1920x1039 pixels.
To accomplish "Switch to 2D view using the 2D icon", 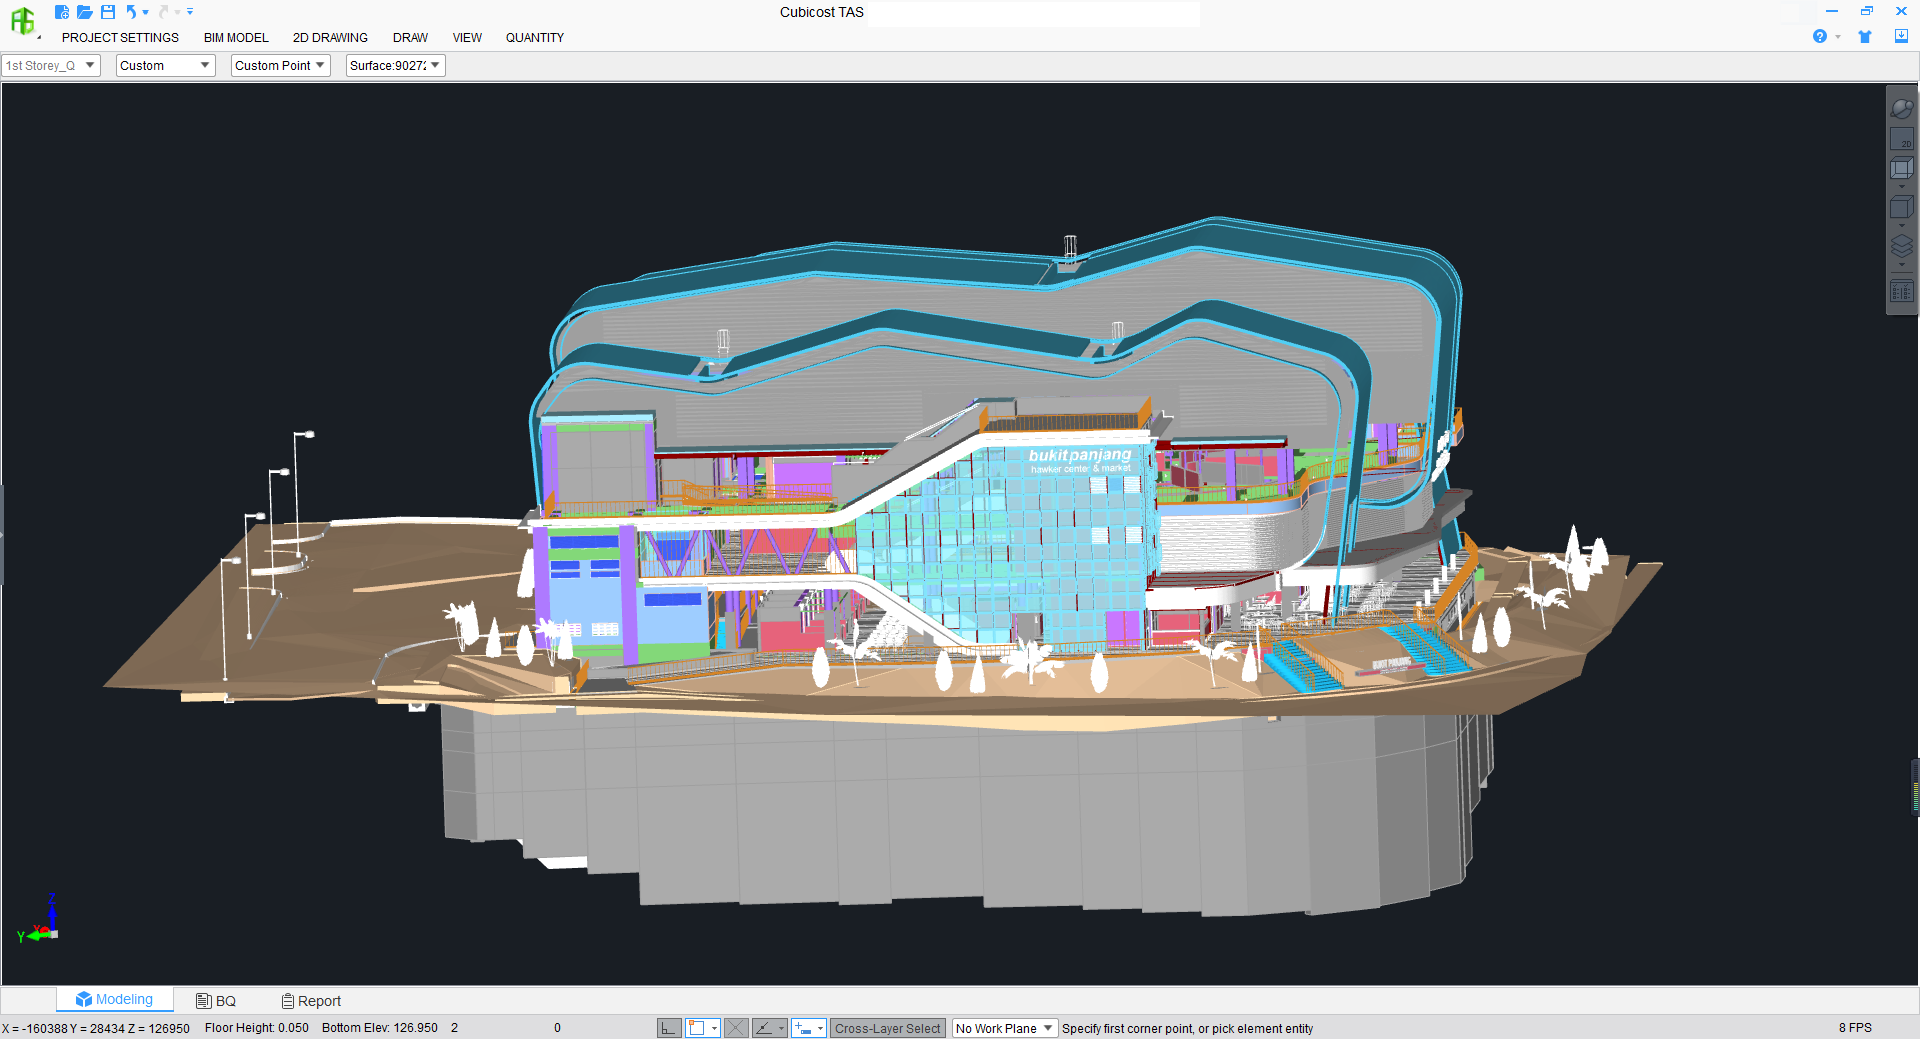I will 1901,140.
